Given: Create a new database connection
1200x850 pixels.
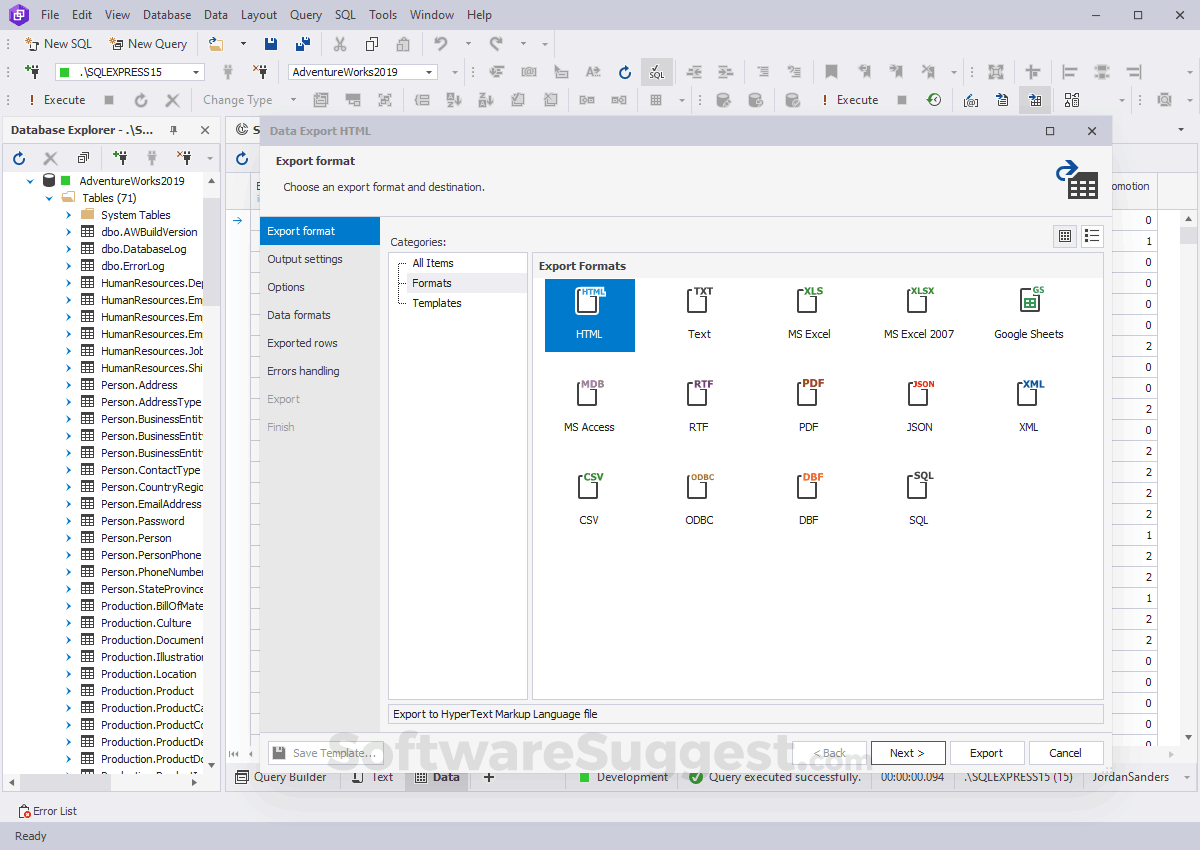Looking at the screenshot, I should coord(120,157).
